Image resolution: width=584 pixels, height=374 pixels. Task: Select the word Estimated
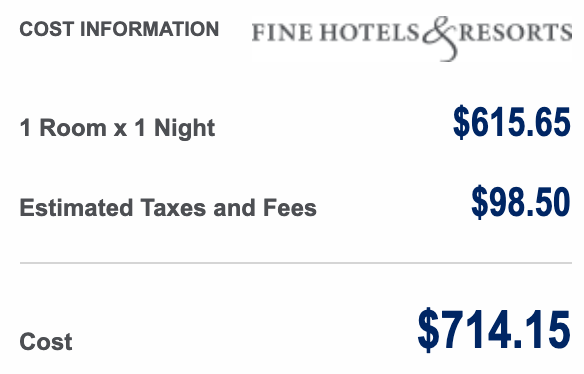coord(76,208)
